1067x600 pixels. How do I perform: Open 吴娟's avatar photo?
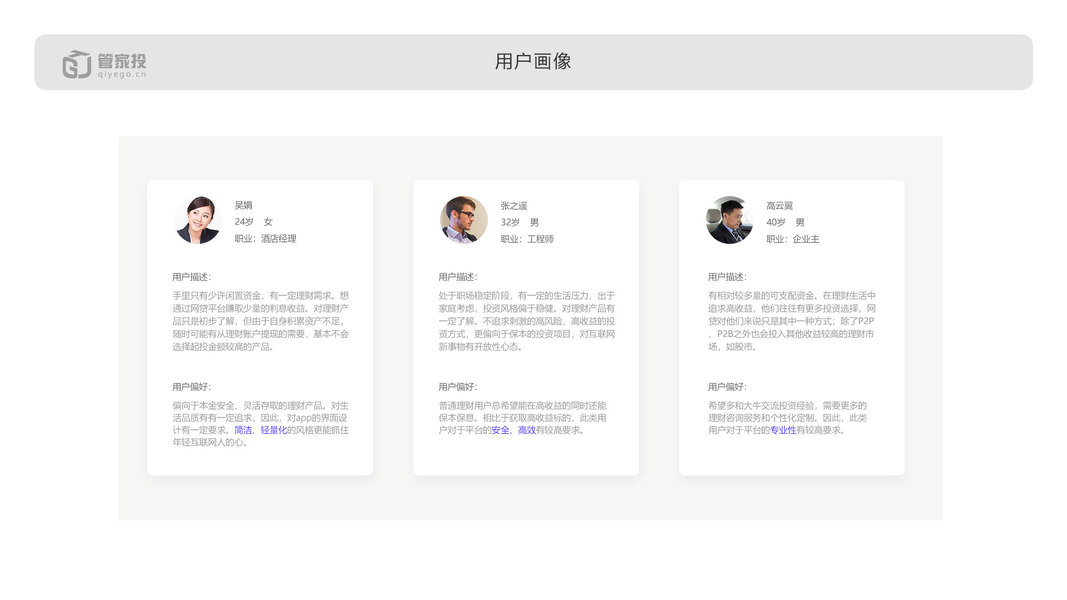click(197, 220)
